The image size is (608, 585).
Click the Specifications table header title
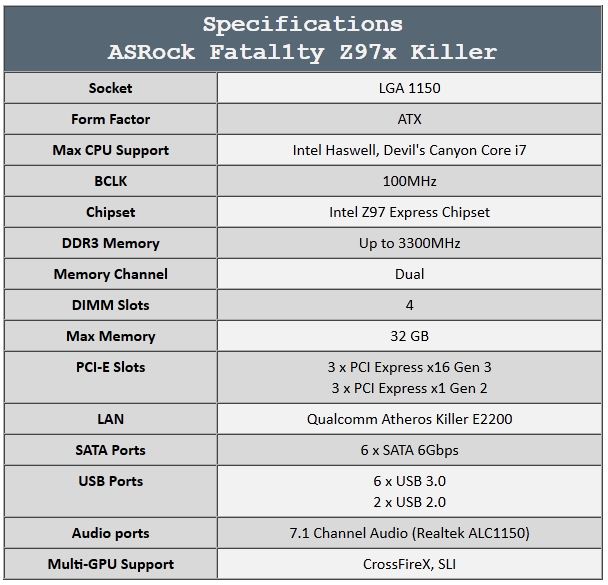(x=302, y=38)
